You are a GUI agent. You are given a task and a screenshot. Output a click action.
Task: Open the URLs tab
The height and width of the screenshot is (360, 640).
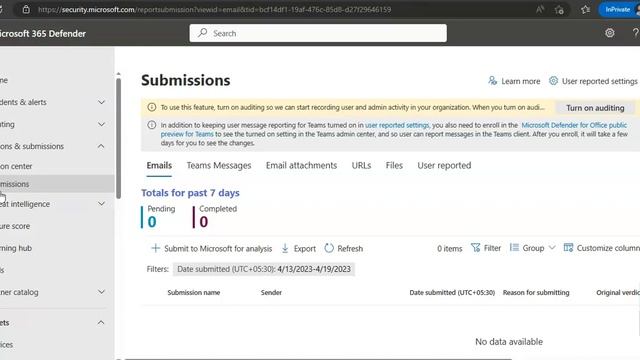361,165
